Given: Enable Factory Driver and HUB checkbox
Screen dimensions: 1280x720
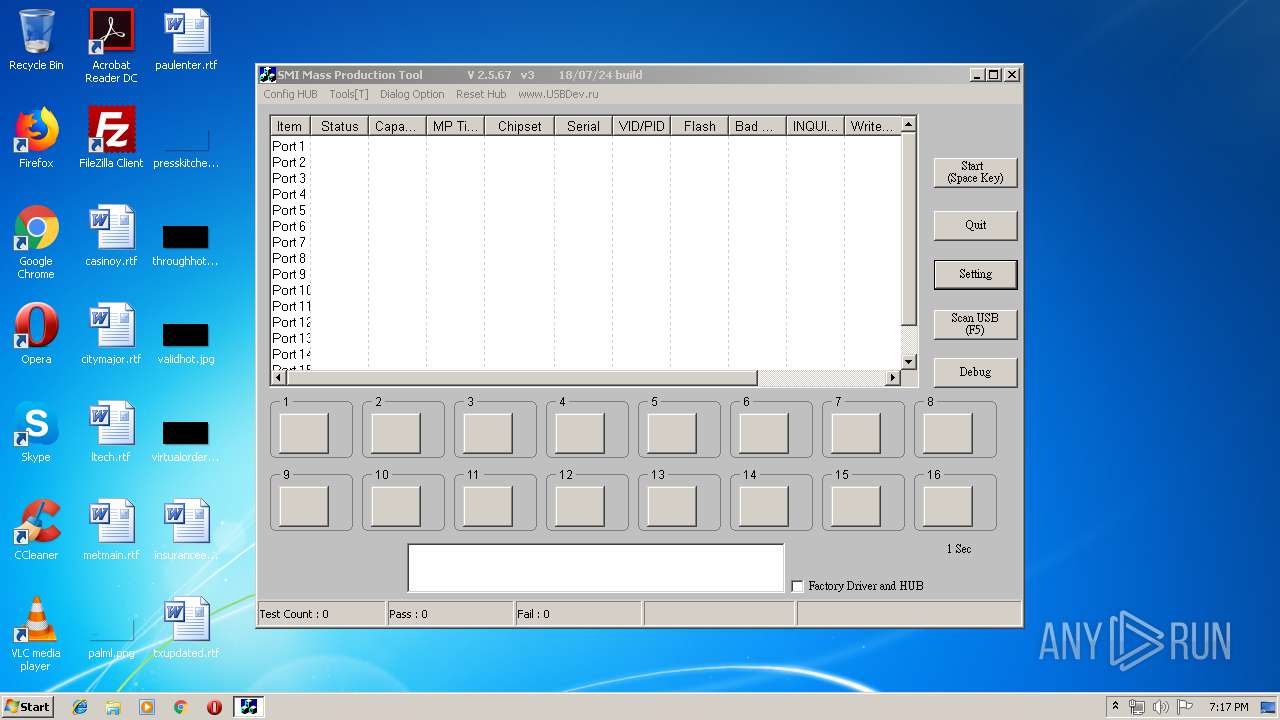Looking at the screenshot, I should coord(797,586).
